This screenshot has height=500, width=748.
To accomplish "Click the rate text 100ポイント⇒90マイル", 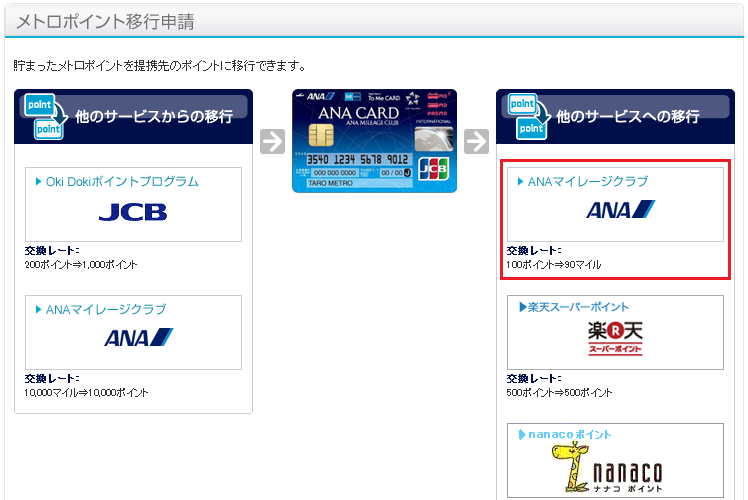I will (553, 264).
